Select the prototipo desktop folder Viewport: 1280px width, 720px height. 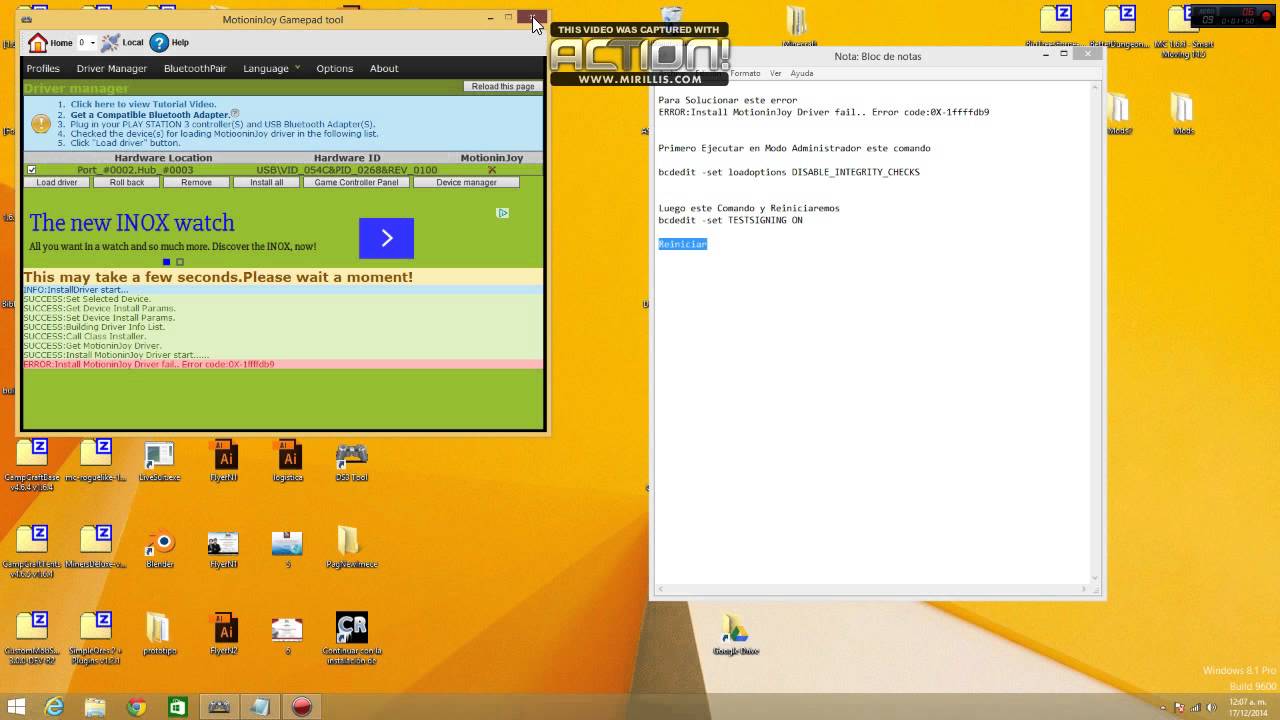pyautogui.click(x=159, y=635)
